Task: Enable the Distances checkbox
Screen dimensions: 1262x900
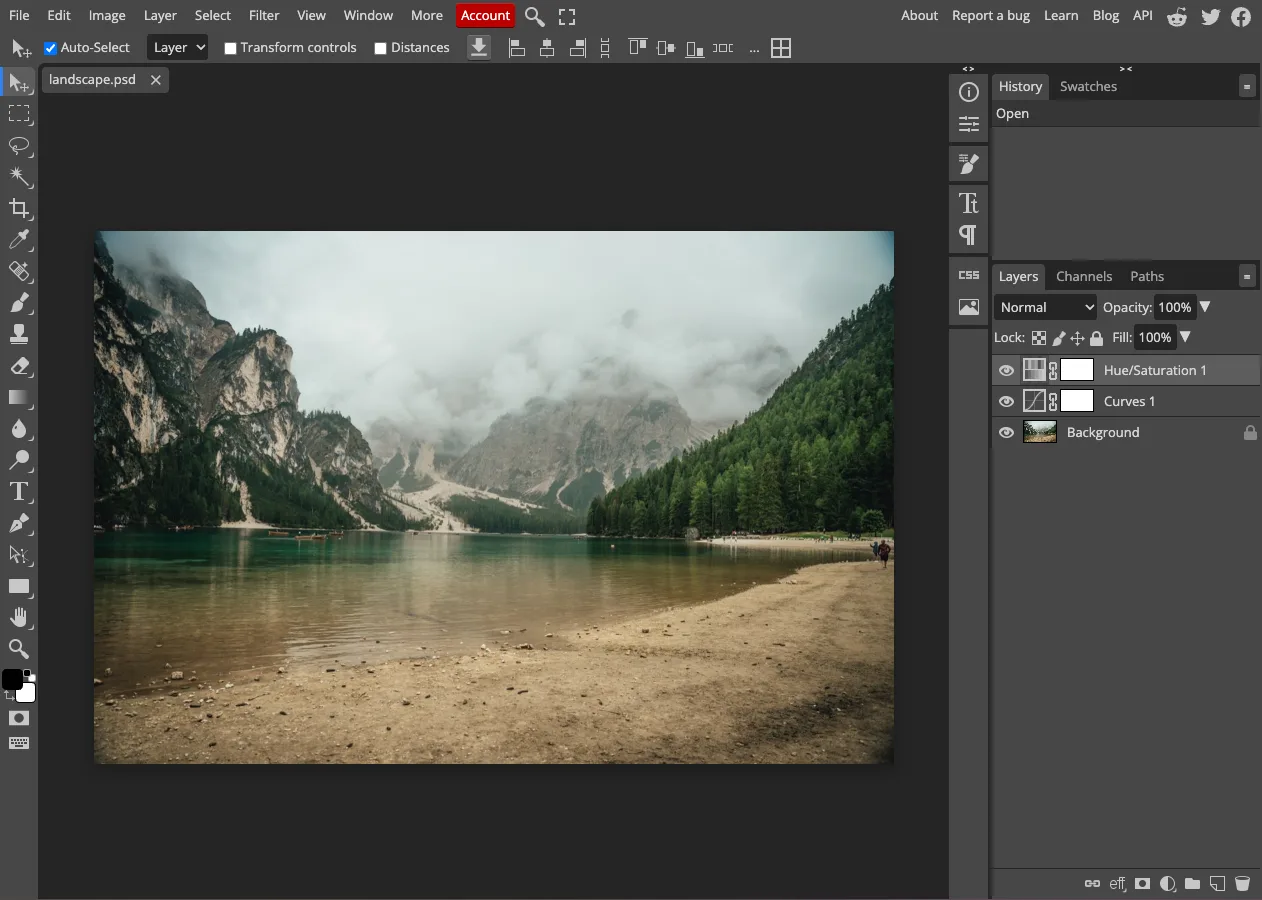Action: 380,48
